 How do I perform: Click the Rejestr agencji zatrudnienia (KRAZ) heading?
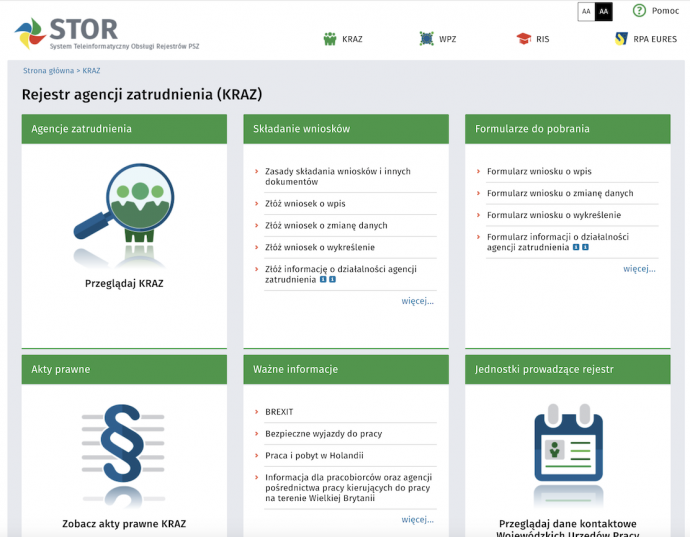[x=142, y=94]
